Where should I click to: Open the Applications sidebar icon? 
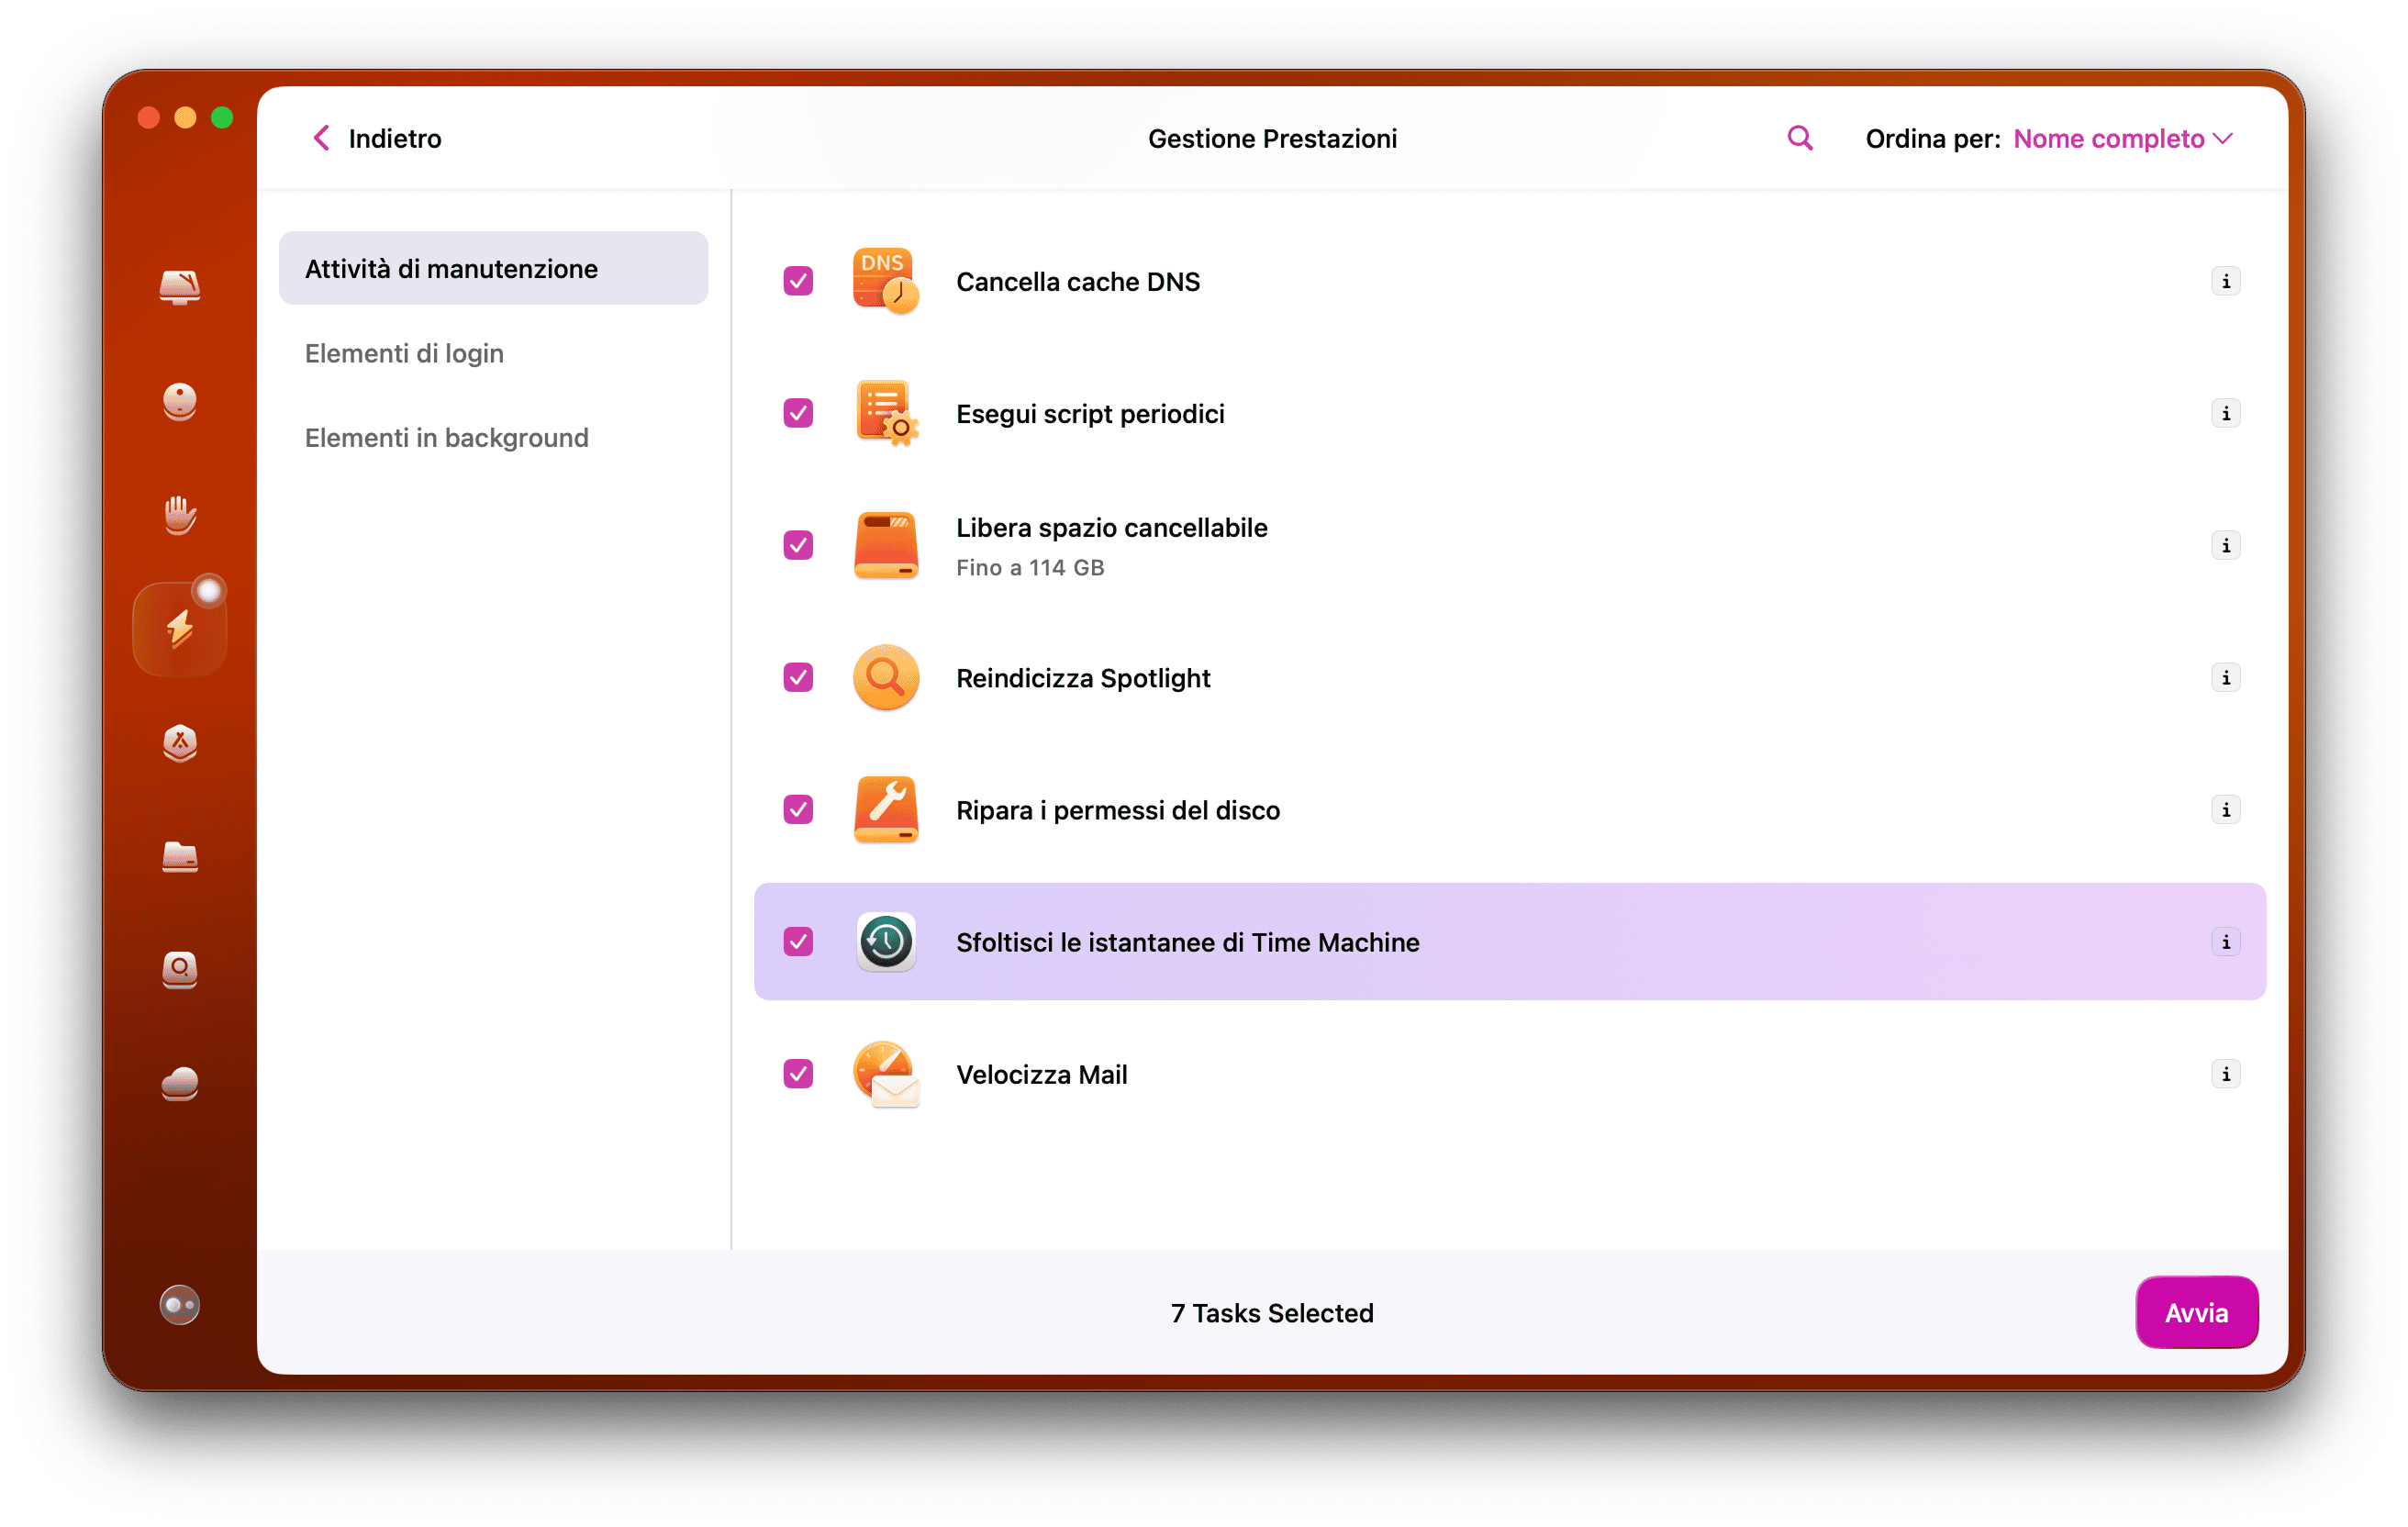click(180, 743)
